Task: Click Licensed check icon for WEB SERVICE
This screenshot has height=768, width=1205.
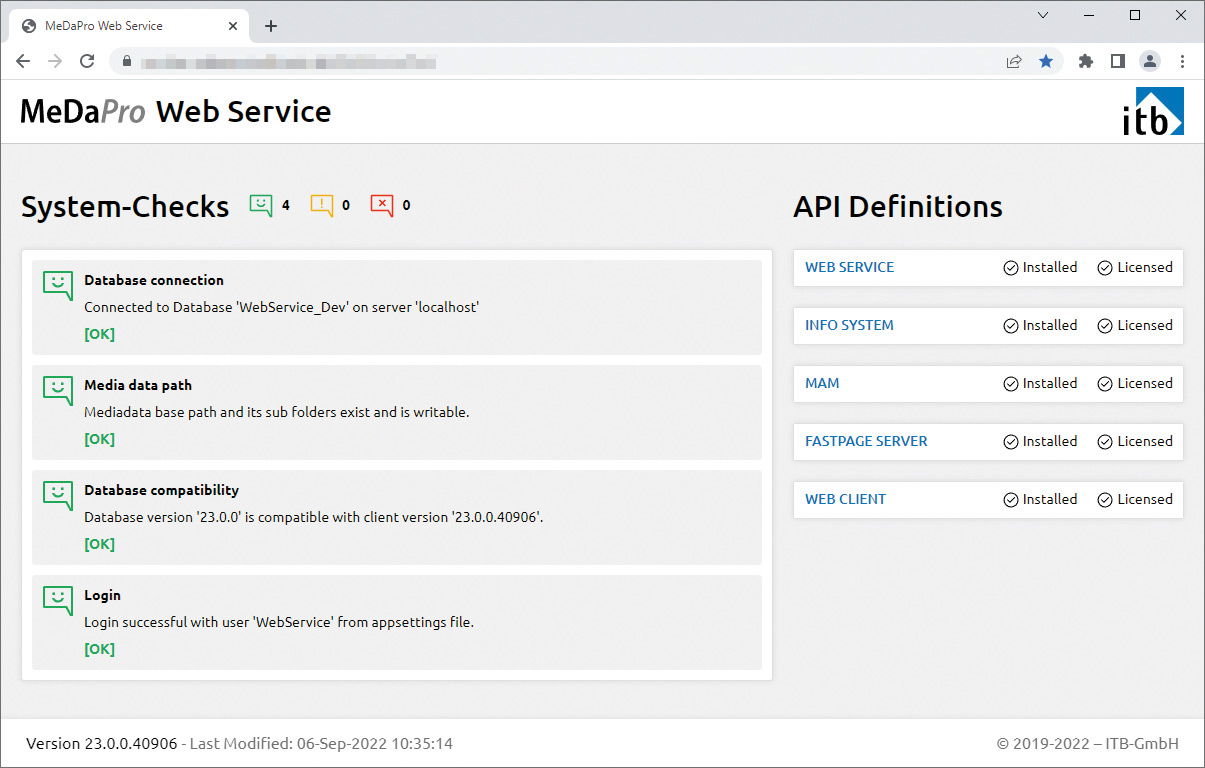Action: 1105,268
